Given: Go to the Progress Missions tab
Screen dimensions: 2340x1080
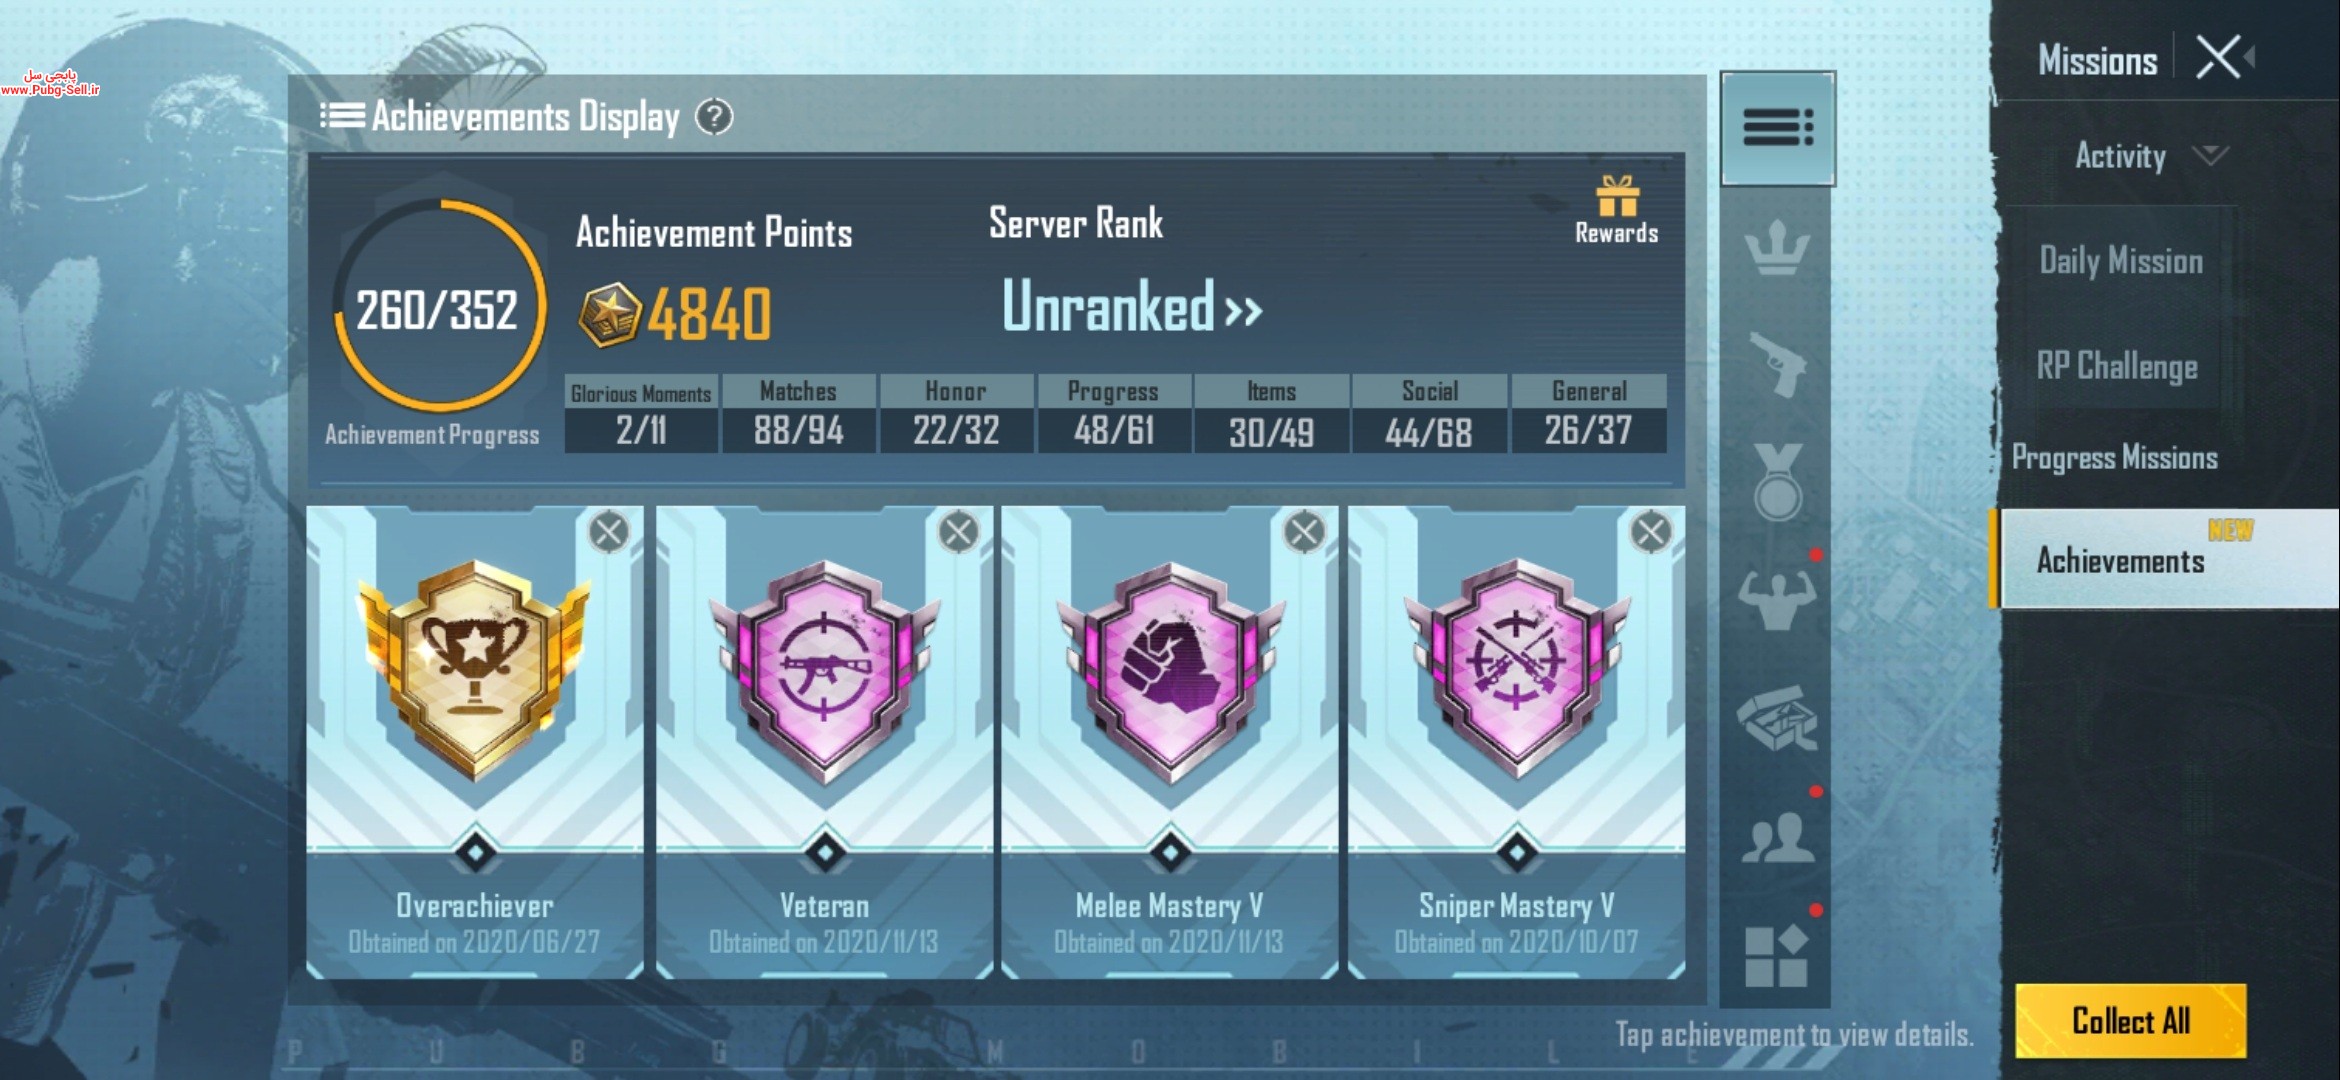Looking at the screenshot, I should click(2115, 458).
